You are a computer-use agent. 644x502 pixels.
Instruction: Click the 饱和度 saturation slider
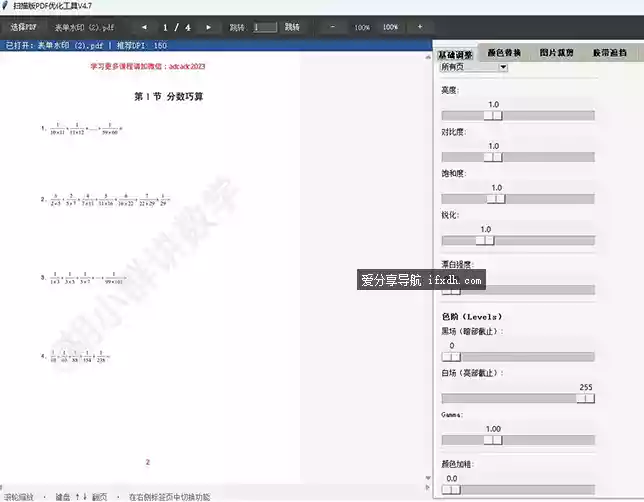click(518, 199)
